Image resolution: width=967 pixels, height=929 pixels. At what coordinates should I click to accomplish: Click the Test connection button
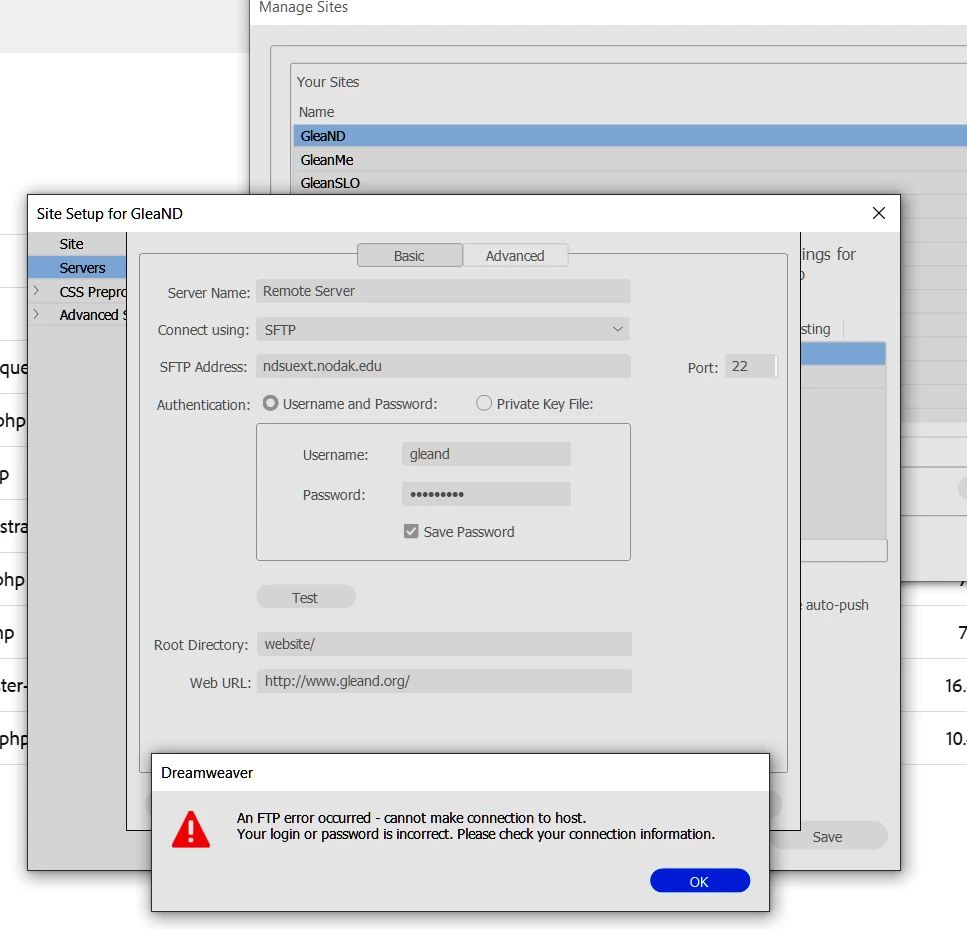point(306,597)
